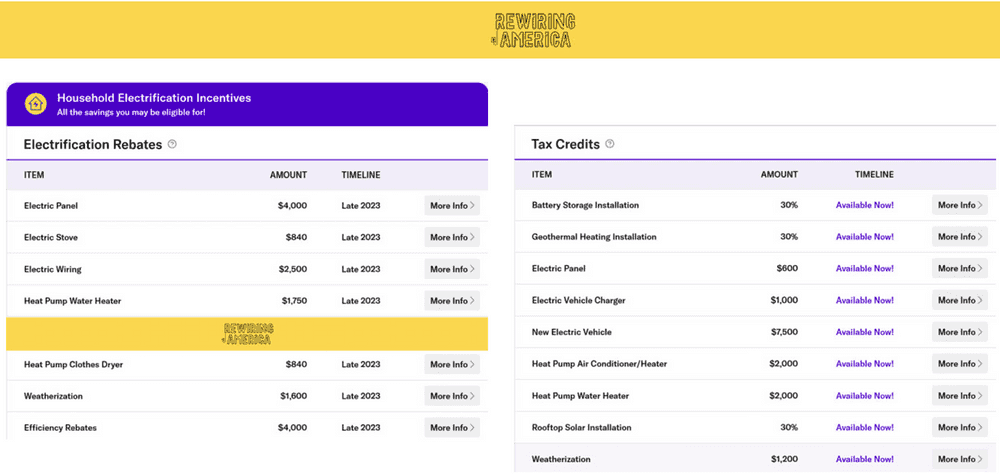The height and width of the screenshot is (474, 1000).
Task: Select the Efficiency Rebates item name
Action: pos(60,427)
